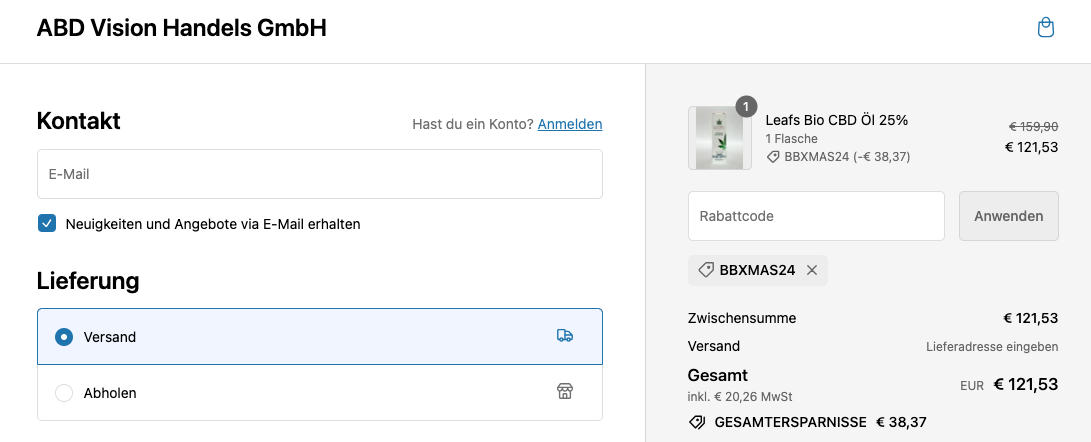The image size is (1091, 442).
Task: Click the ABD Vision Handels GmbH header
Action: click(182, 29)
